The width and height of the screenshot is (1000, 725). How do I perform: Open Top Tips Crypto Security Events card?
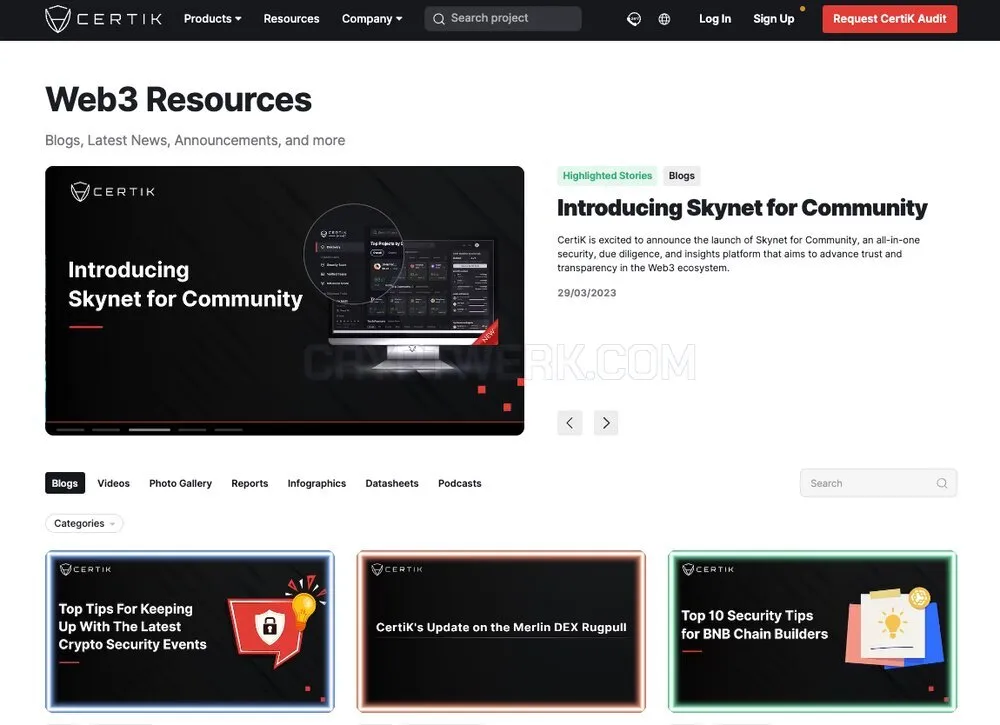pos(190,631)
